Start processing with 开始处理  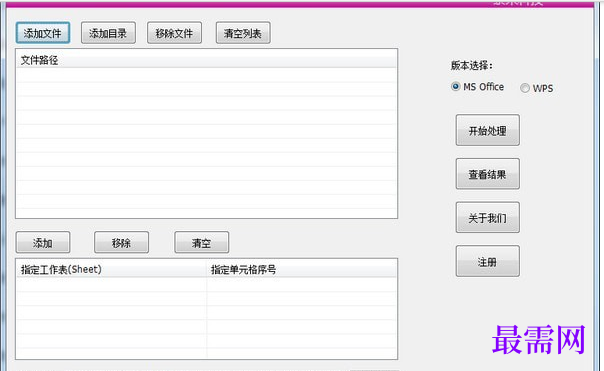[488, 130]
